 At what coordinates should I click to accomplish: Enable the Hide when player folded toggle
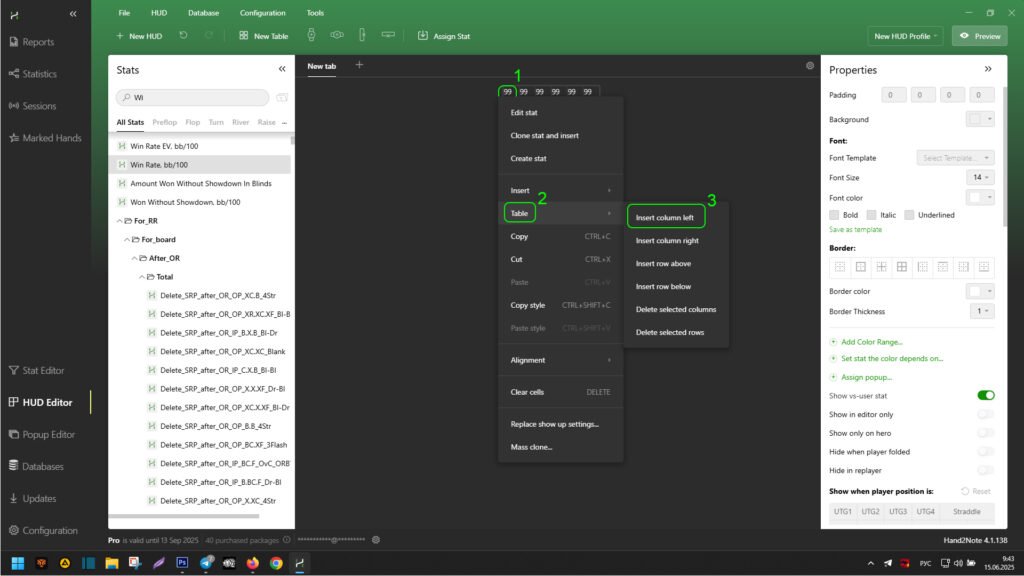pyautogui.click(x=985, y=451)
